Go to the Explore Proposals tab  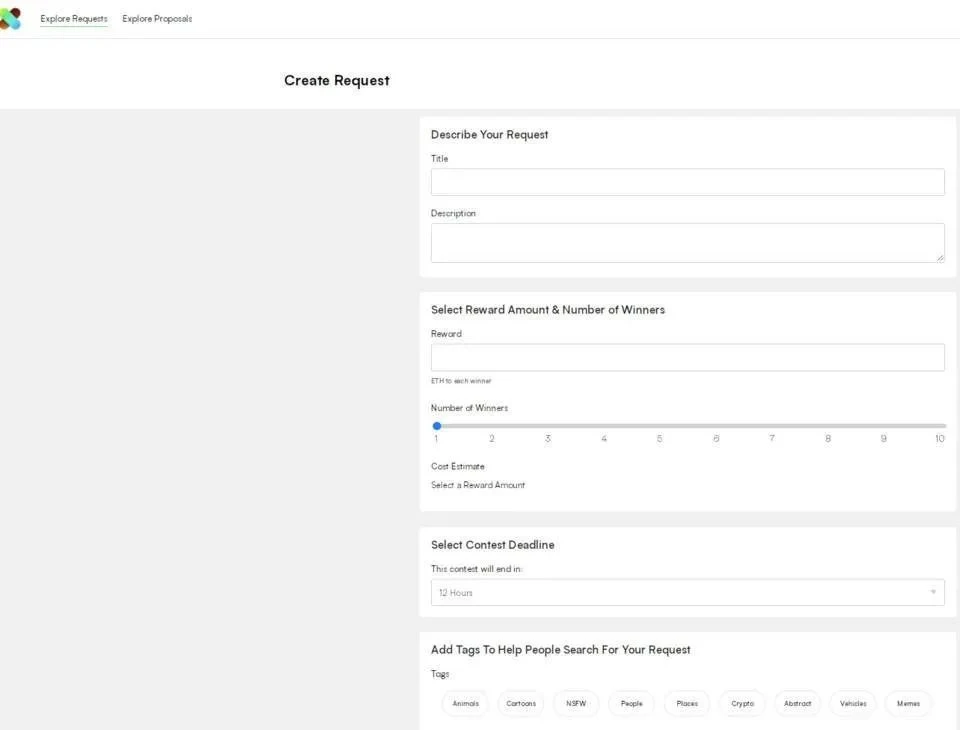157,19
